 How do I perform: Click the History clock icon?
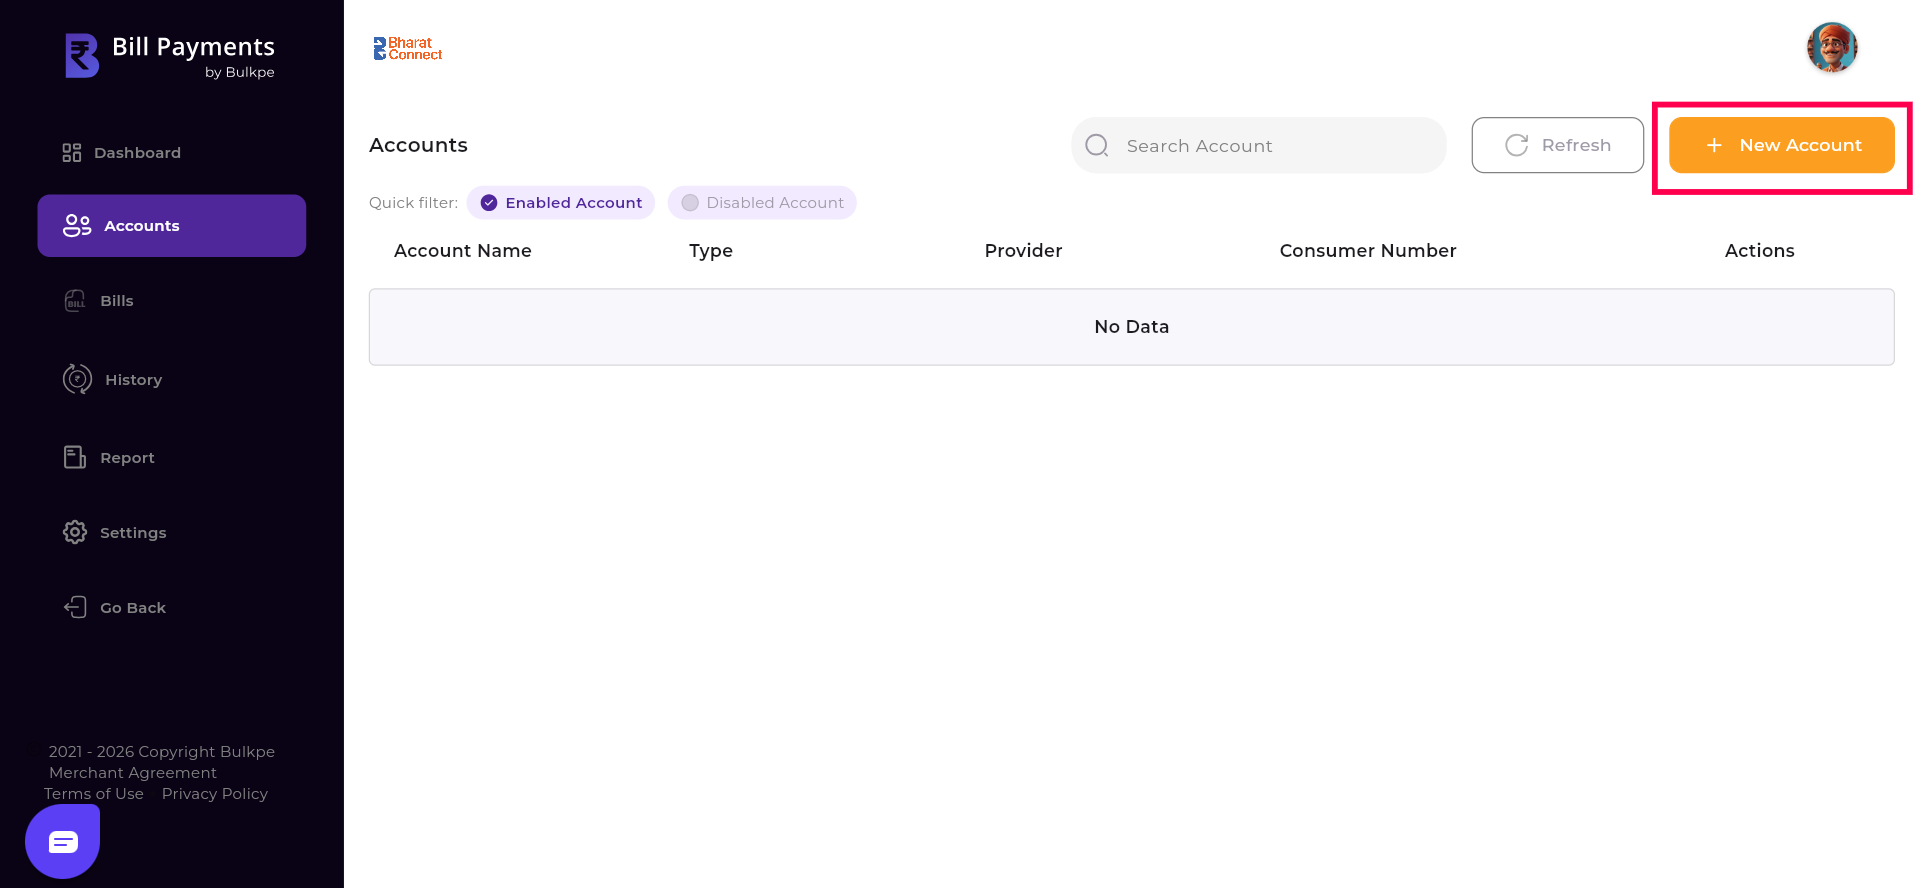[77, 379]
